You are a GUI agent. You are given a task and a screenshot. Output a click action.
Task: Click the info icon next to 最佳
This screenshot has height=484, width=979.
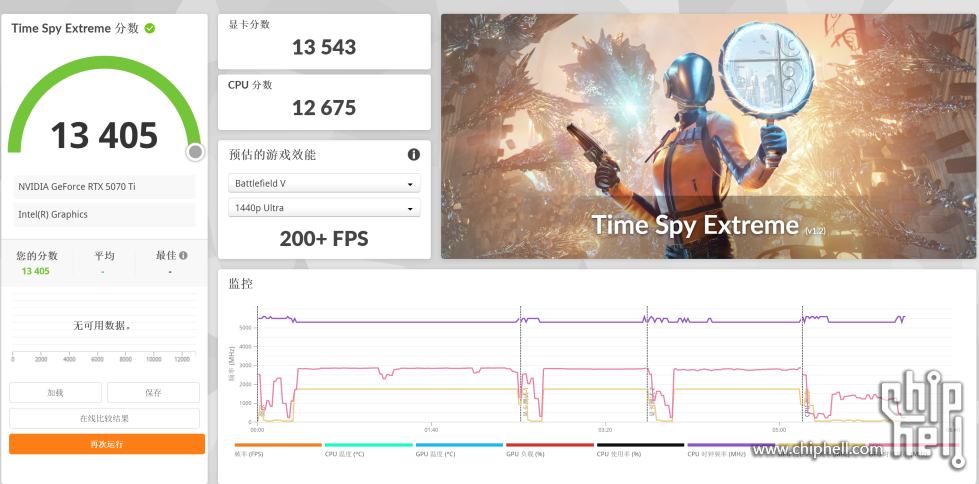(x=183, y=255)
